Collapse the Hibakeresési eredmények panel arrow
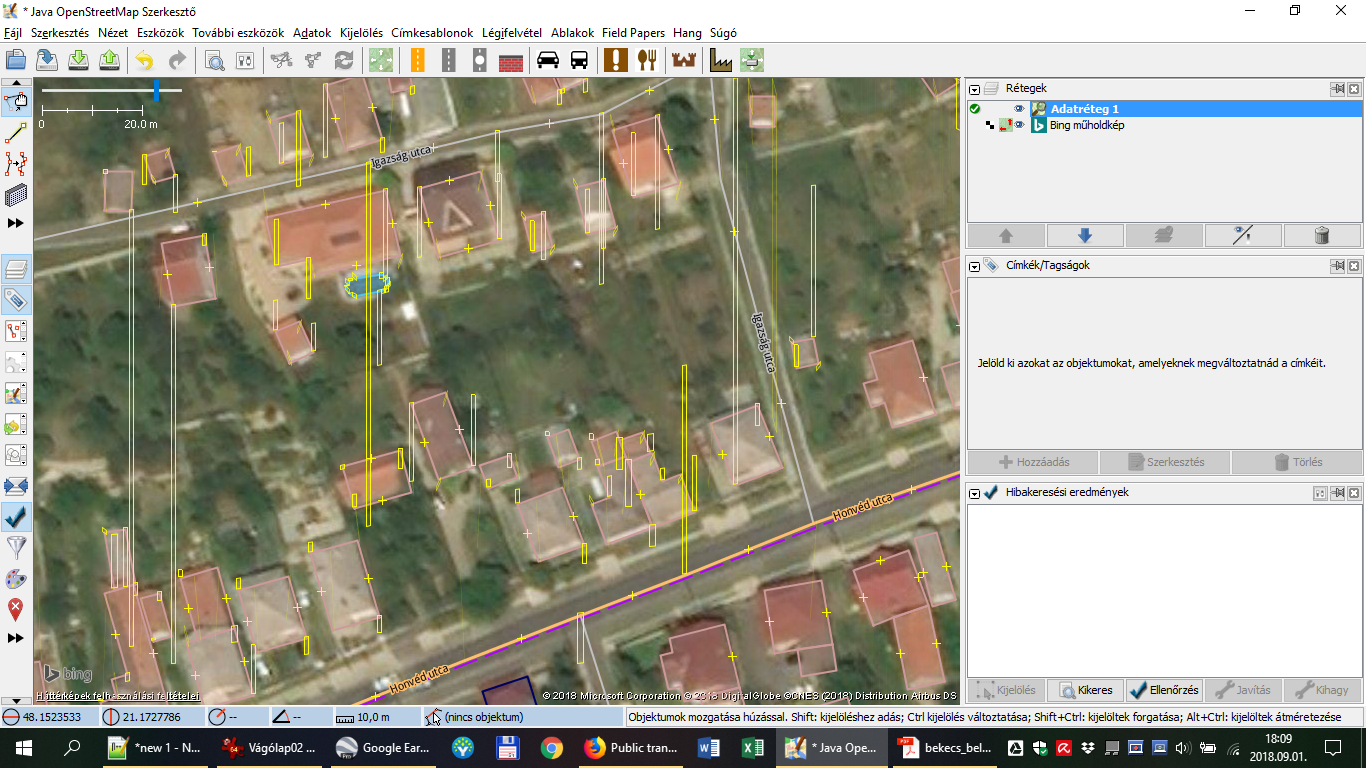This screenshot has height=768, width=1366. pyautogui.click(x=975, y=493)
